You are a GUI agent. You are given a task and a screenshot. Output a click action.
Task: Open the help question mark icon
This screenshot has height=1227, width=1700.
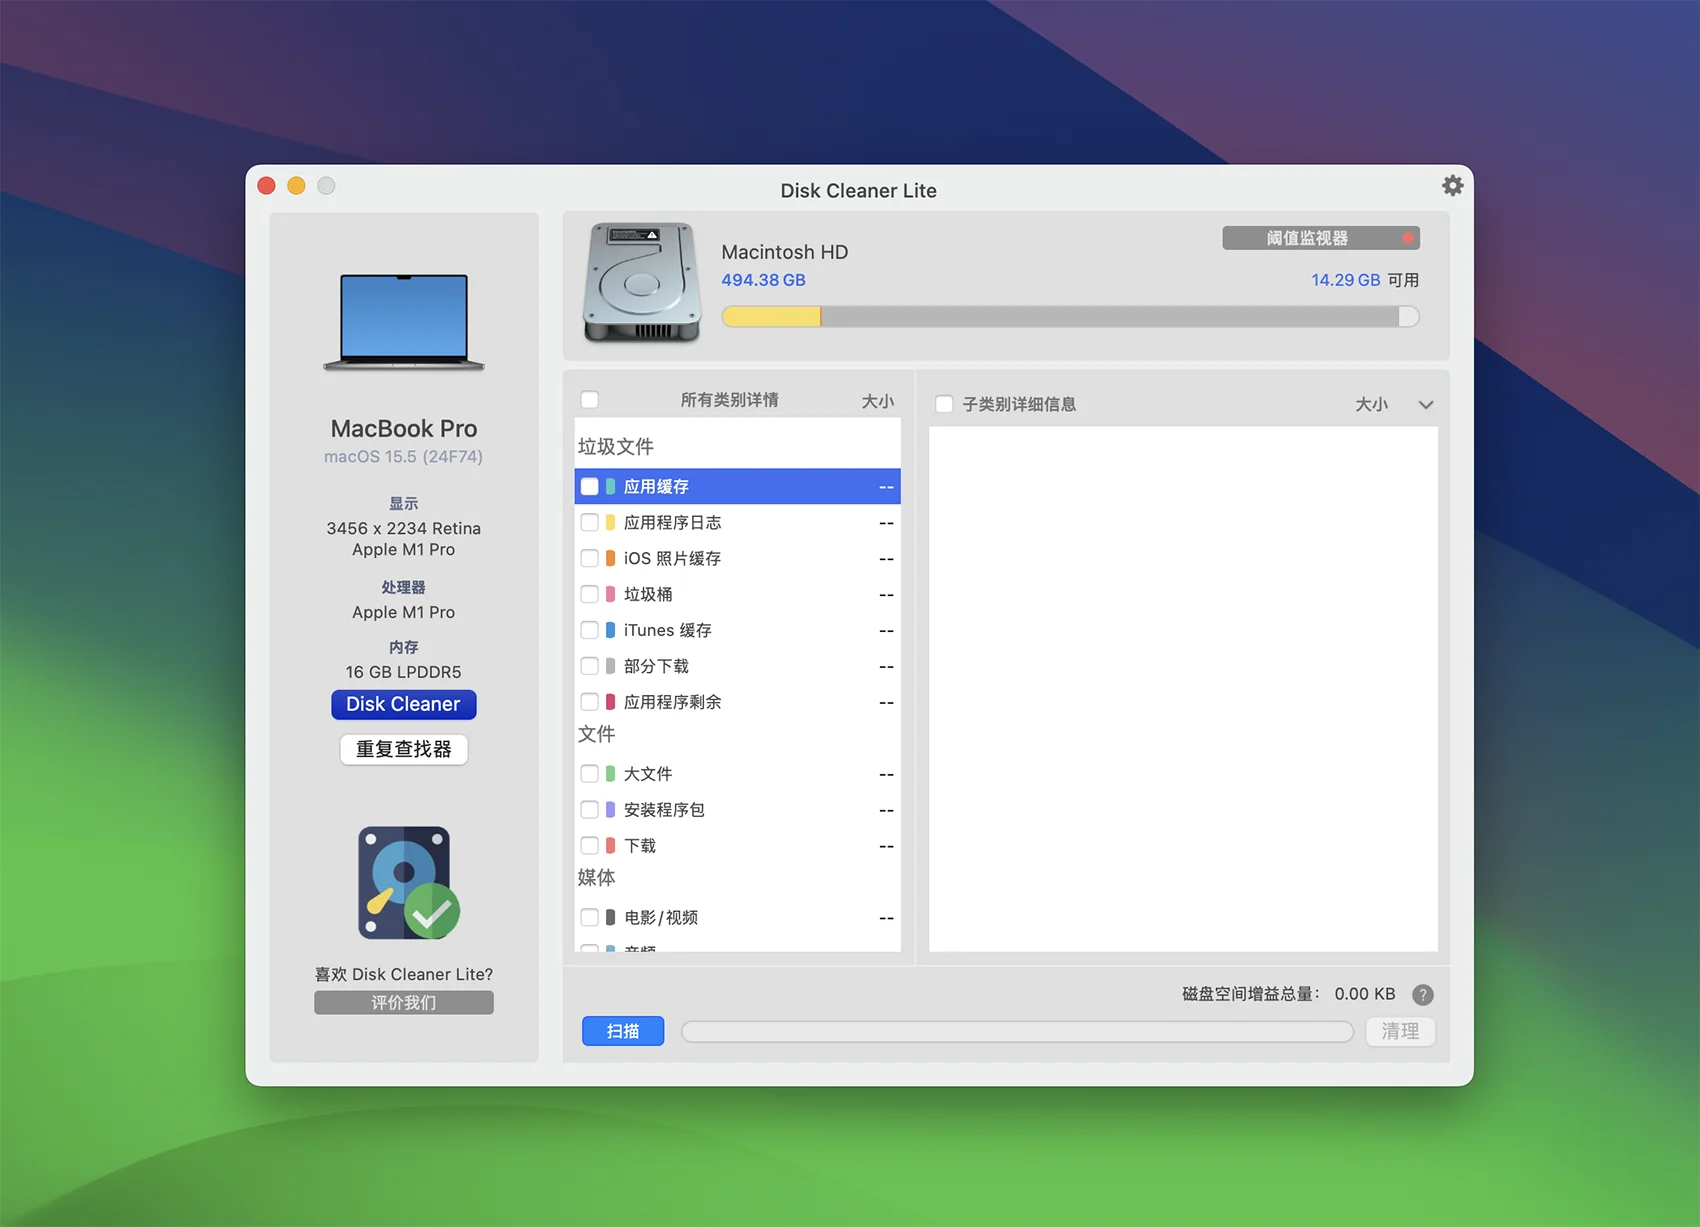pyautogui.click(x=1422, y=994)
